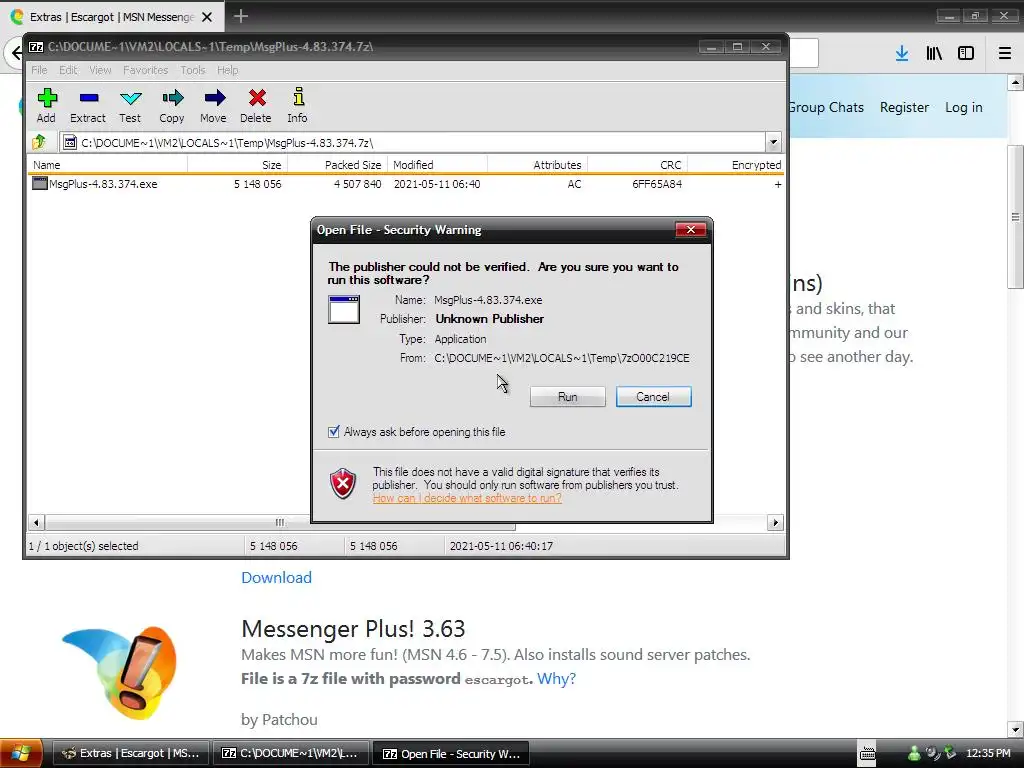Click 7-Zip scrollbar left arrow
The width and height of the screenshot is (1024, 768).
point(36,522)
